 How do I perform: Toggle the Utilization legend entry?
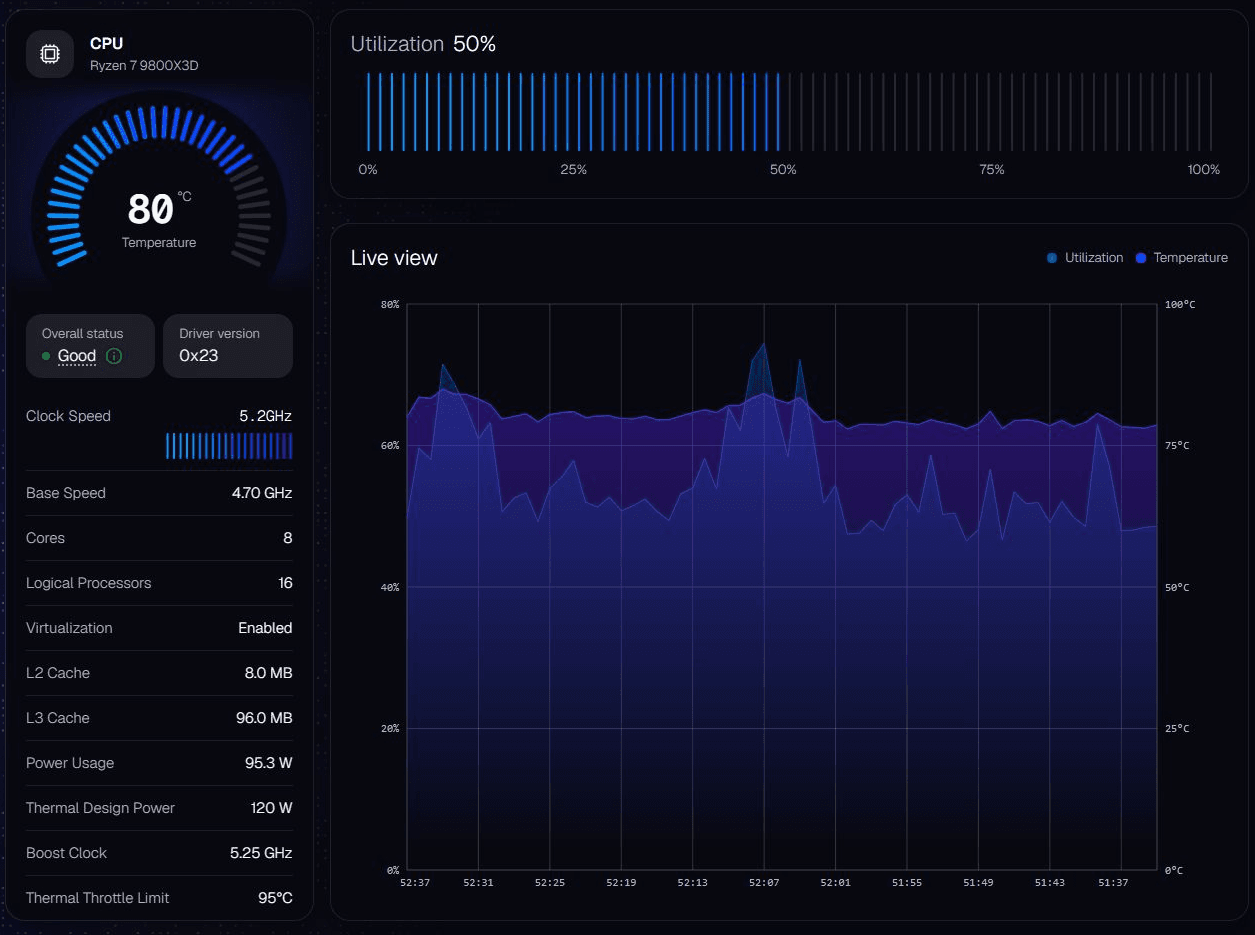(x=1085, y=258)
